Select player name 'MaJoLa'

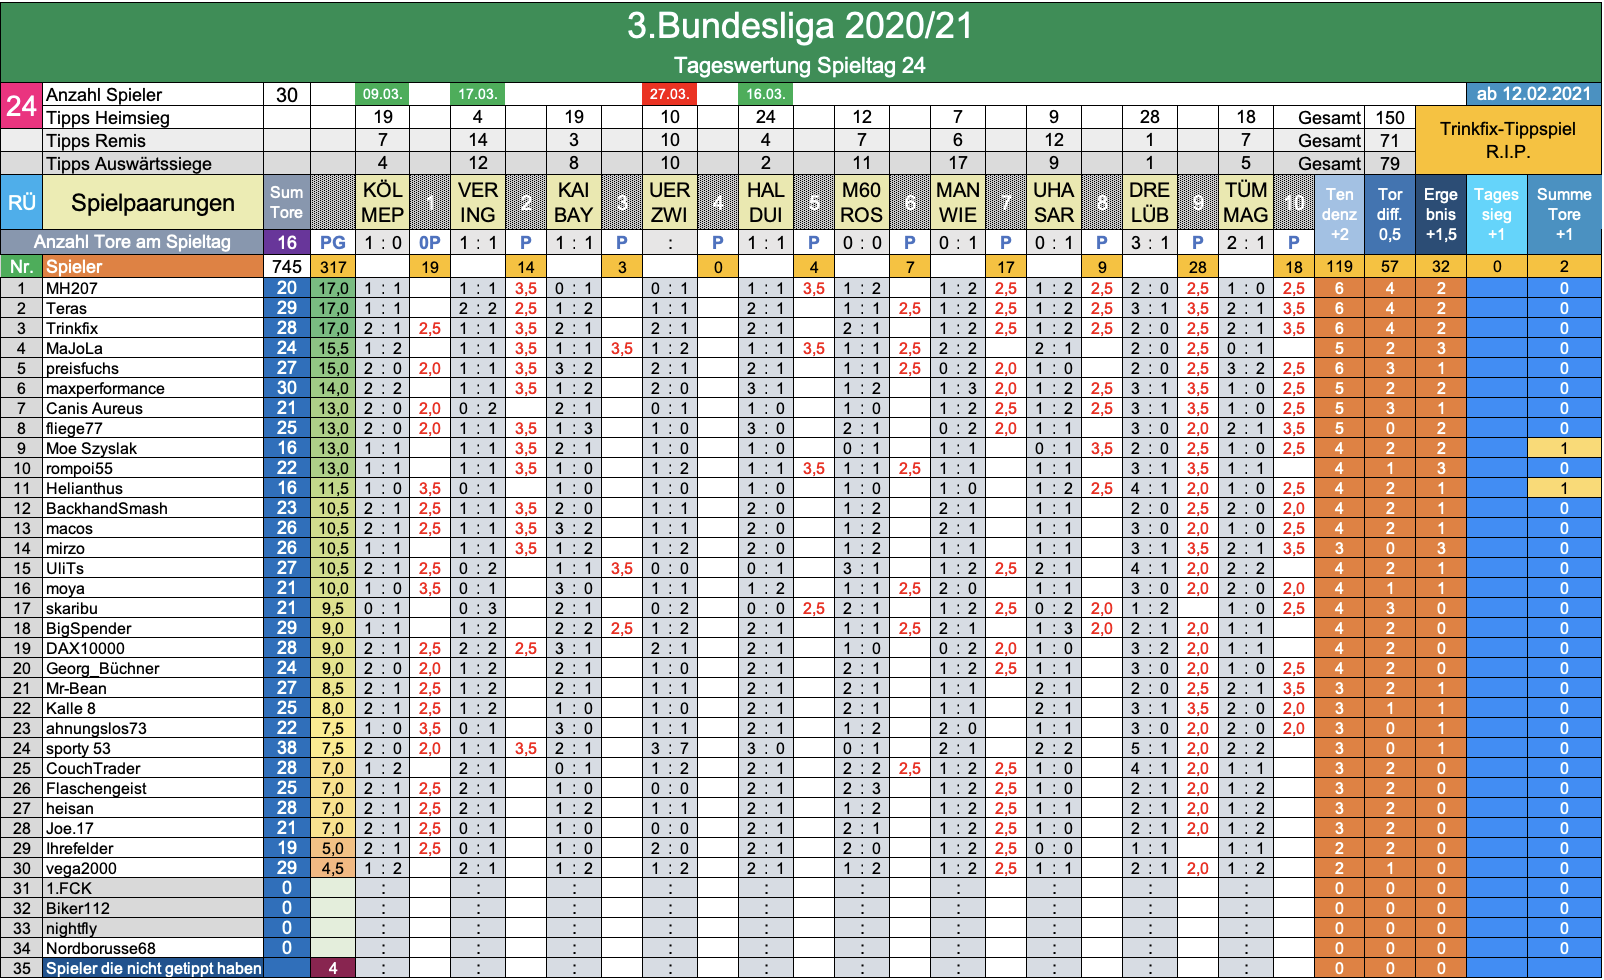74,348
